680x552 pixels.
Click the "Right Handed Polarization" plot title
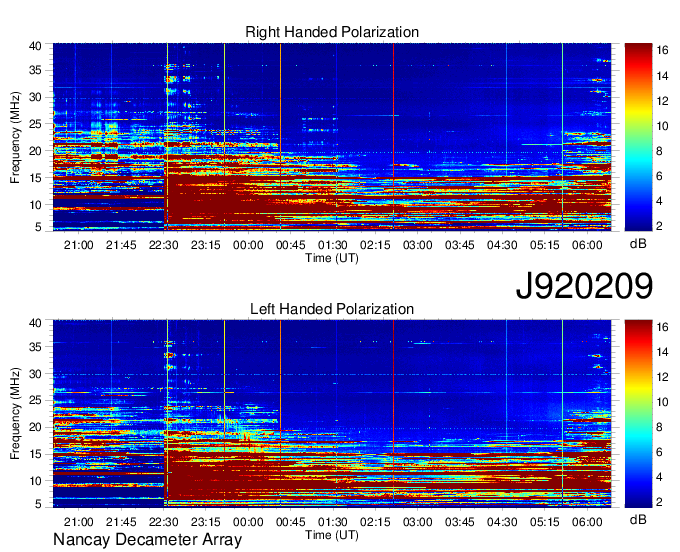pyautogui.click(x=332, y=32)
